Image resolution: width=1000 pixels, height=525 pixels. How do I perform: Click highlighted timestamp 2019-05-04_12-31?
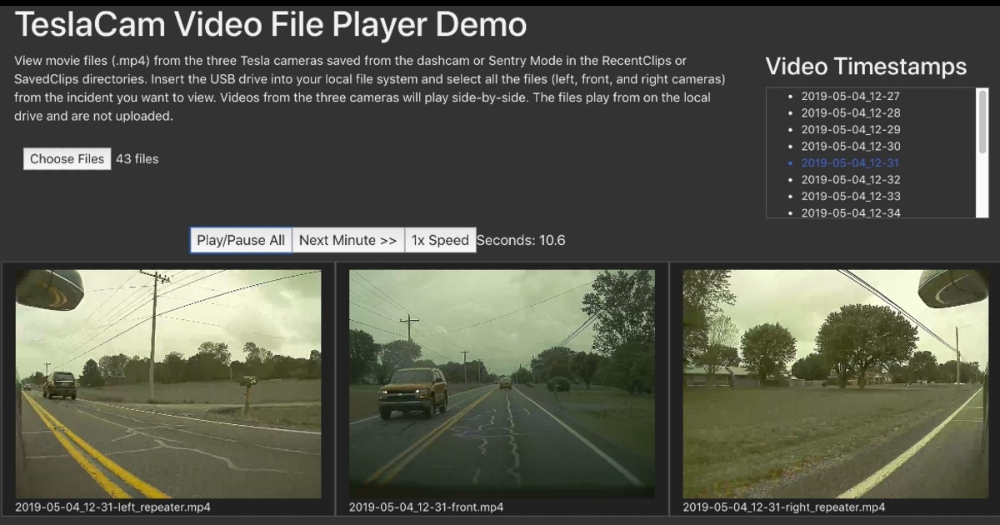click(x=850, y=163)
